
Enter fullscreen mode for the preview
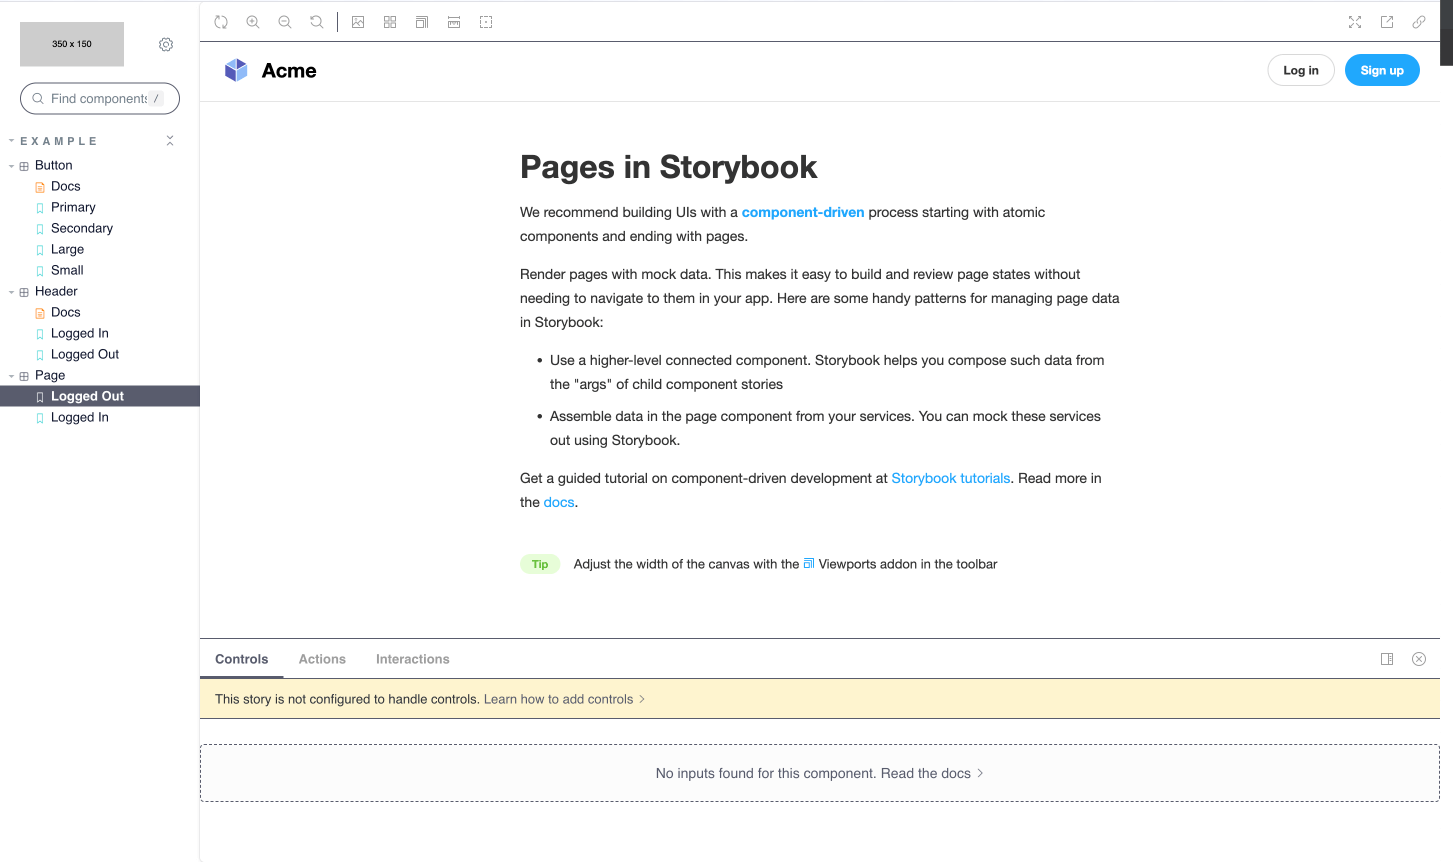1355,21
